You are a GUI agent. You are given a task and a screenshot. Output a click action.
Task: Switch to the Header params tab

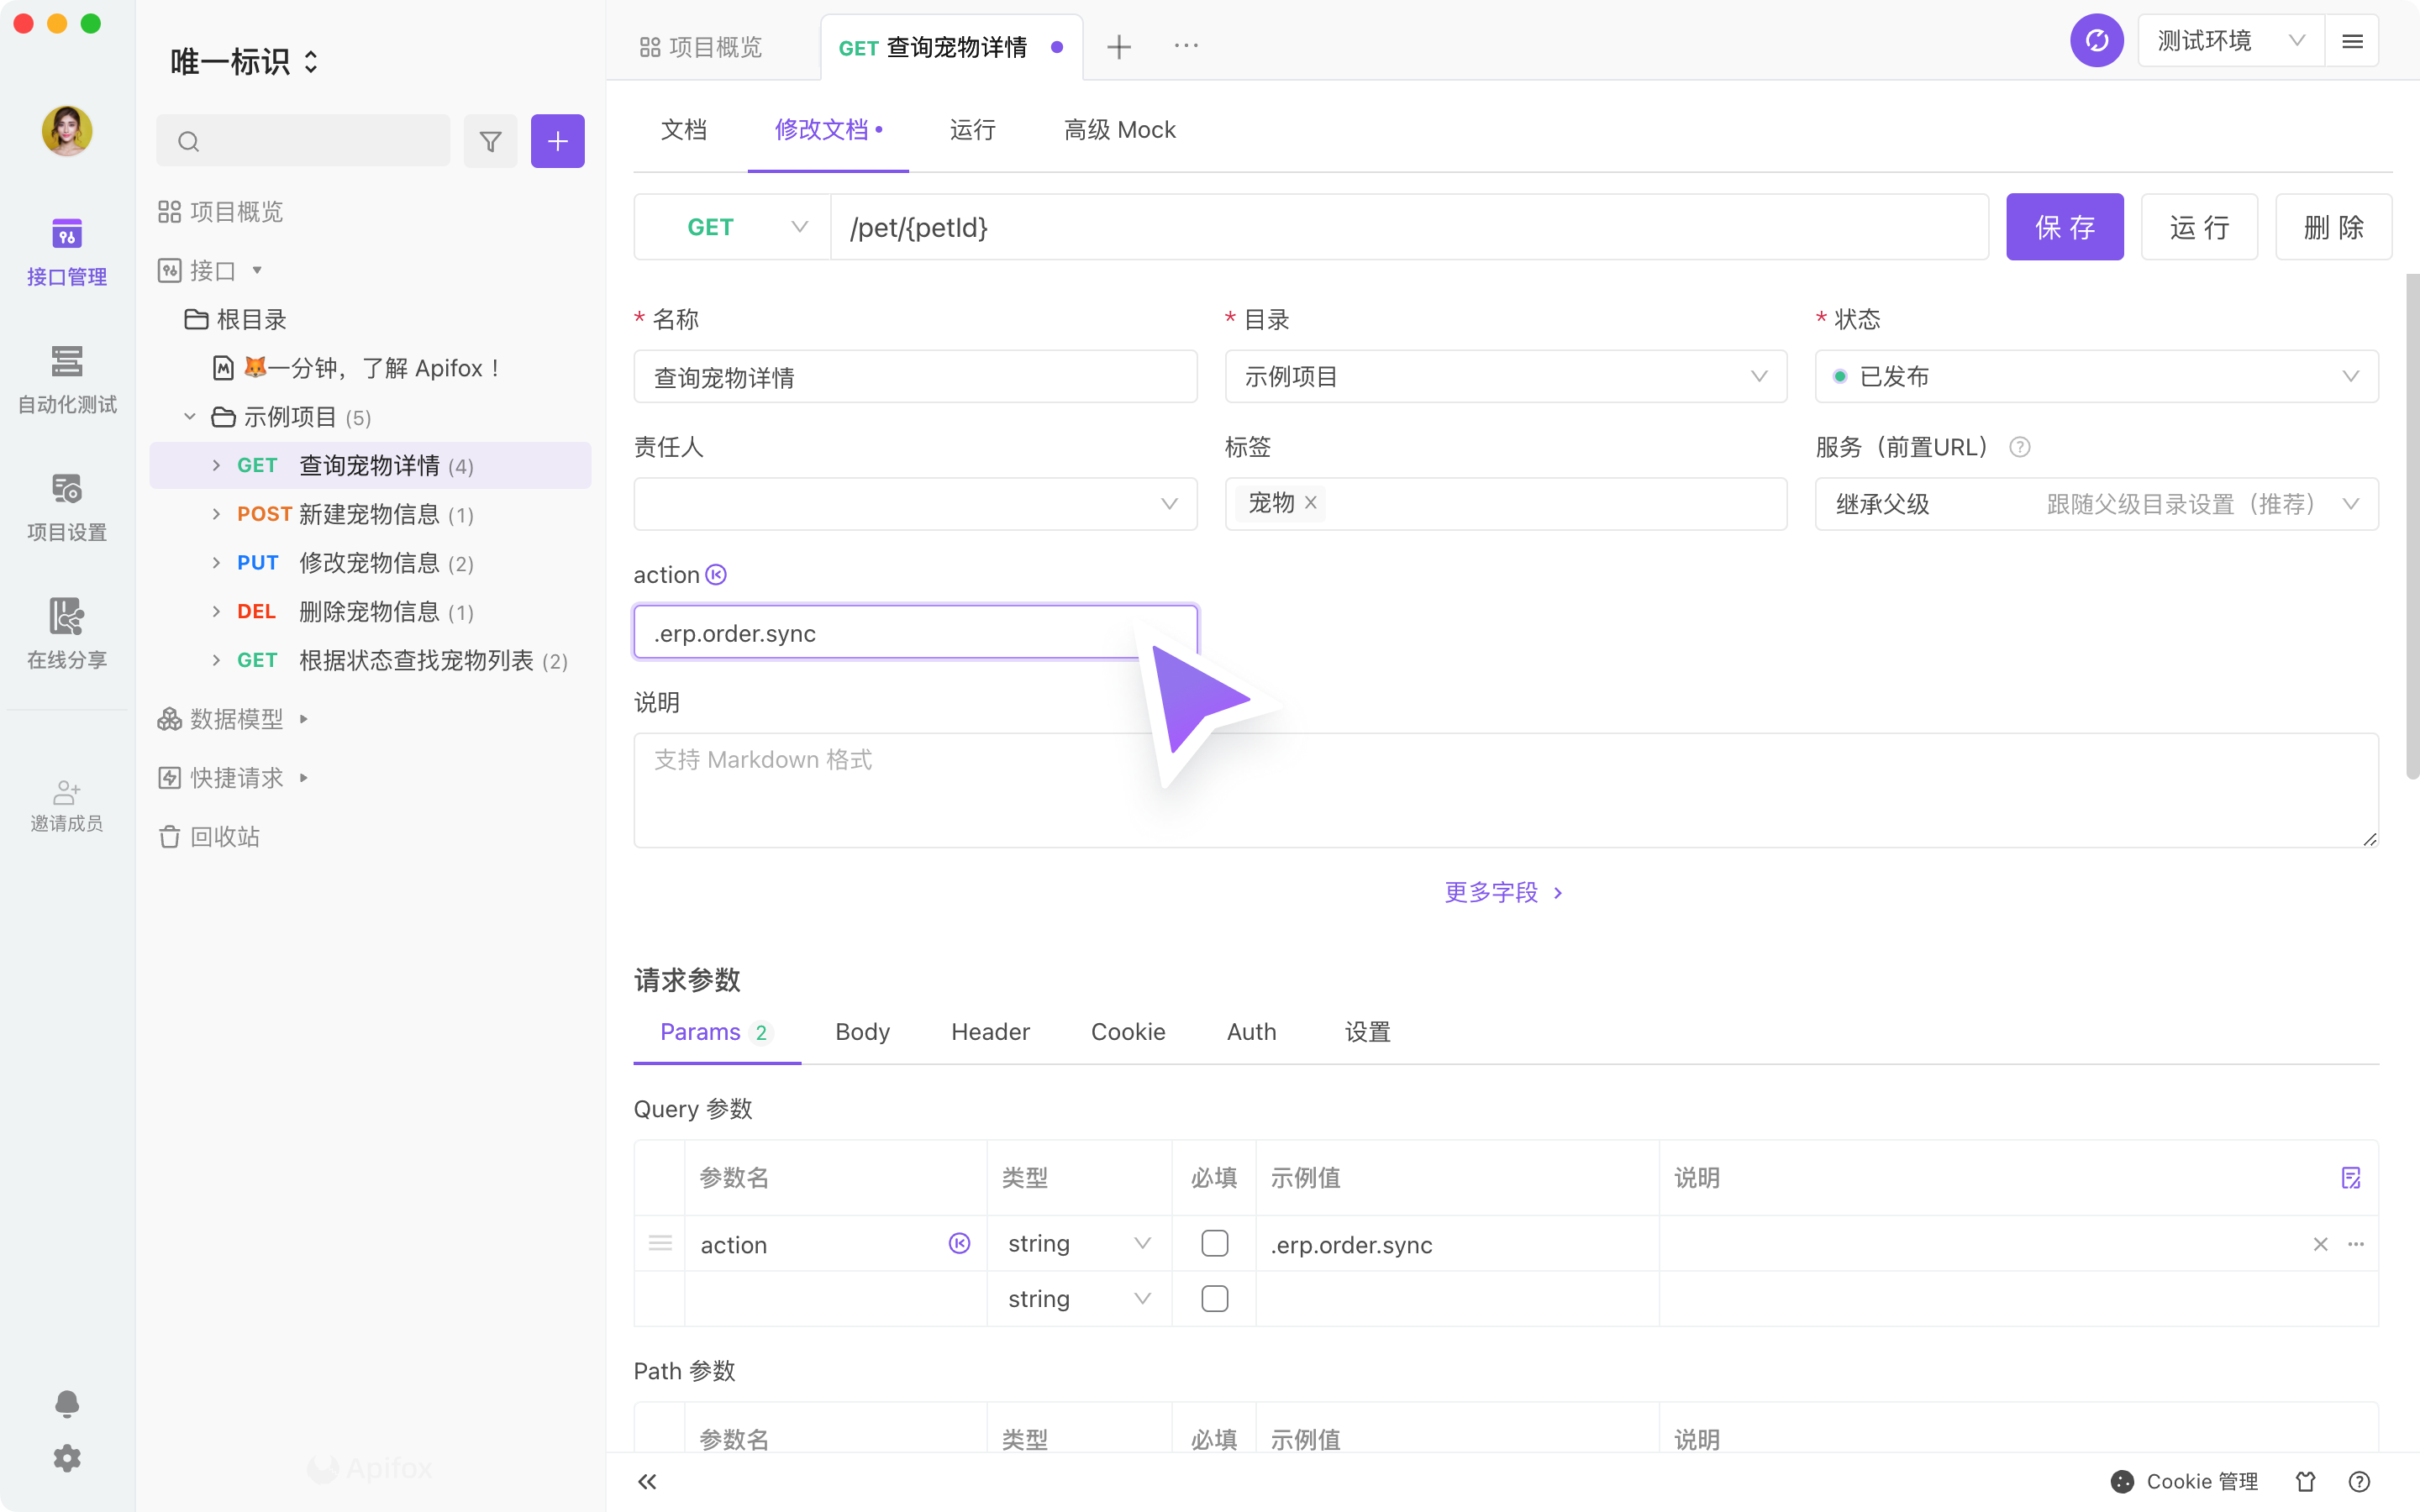click(990, 1032)
